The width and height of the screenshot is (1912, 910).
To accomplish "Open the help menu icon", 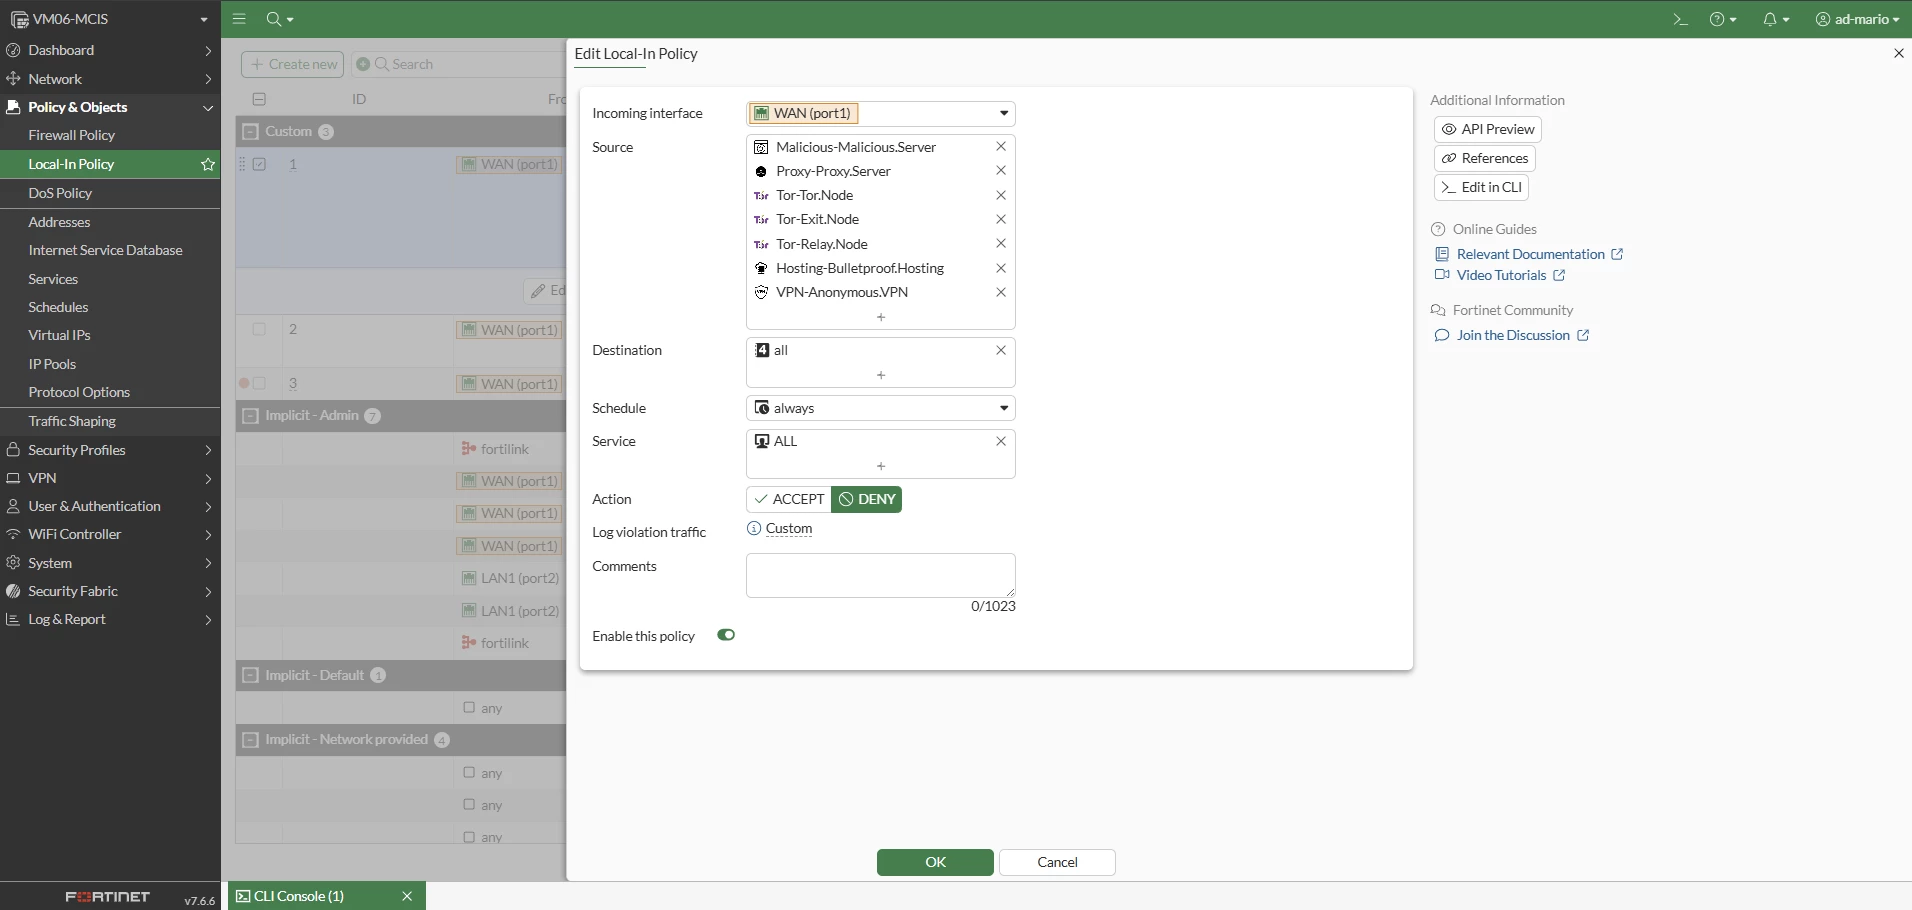I will click(x=1722, y=19).
